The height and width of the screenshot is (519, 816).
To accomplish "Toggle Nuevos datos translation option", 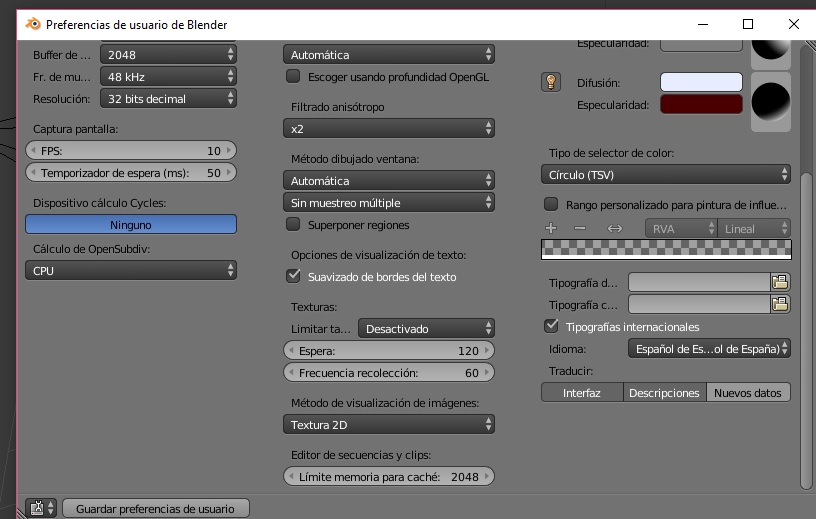I will (748, 393).
